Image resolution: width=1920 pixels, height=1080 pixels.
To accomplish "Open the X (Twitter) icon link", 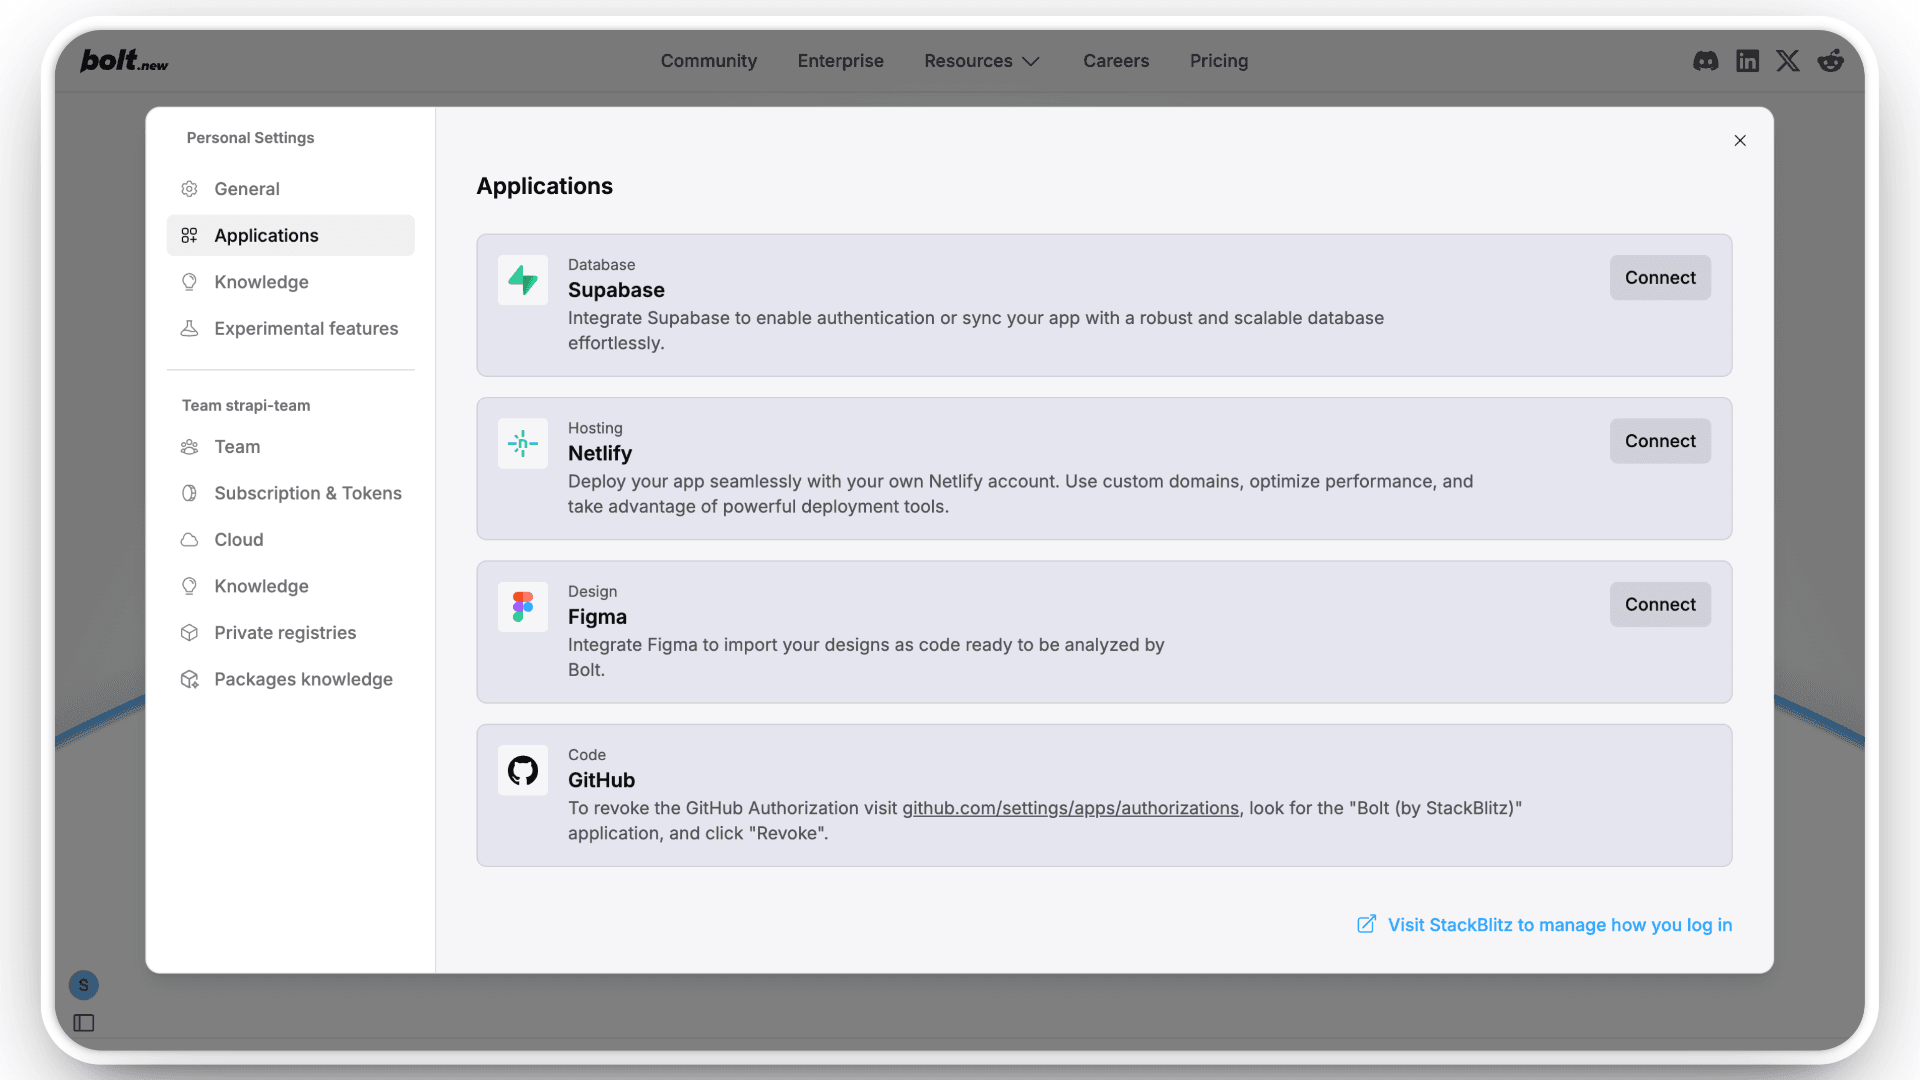I will click(x=1788, y=61).
